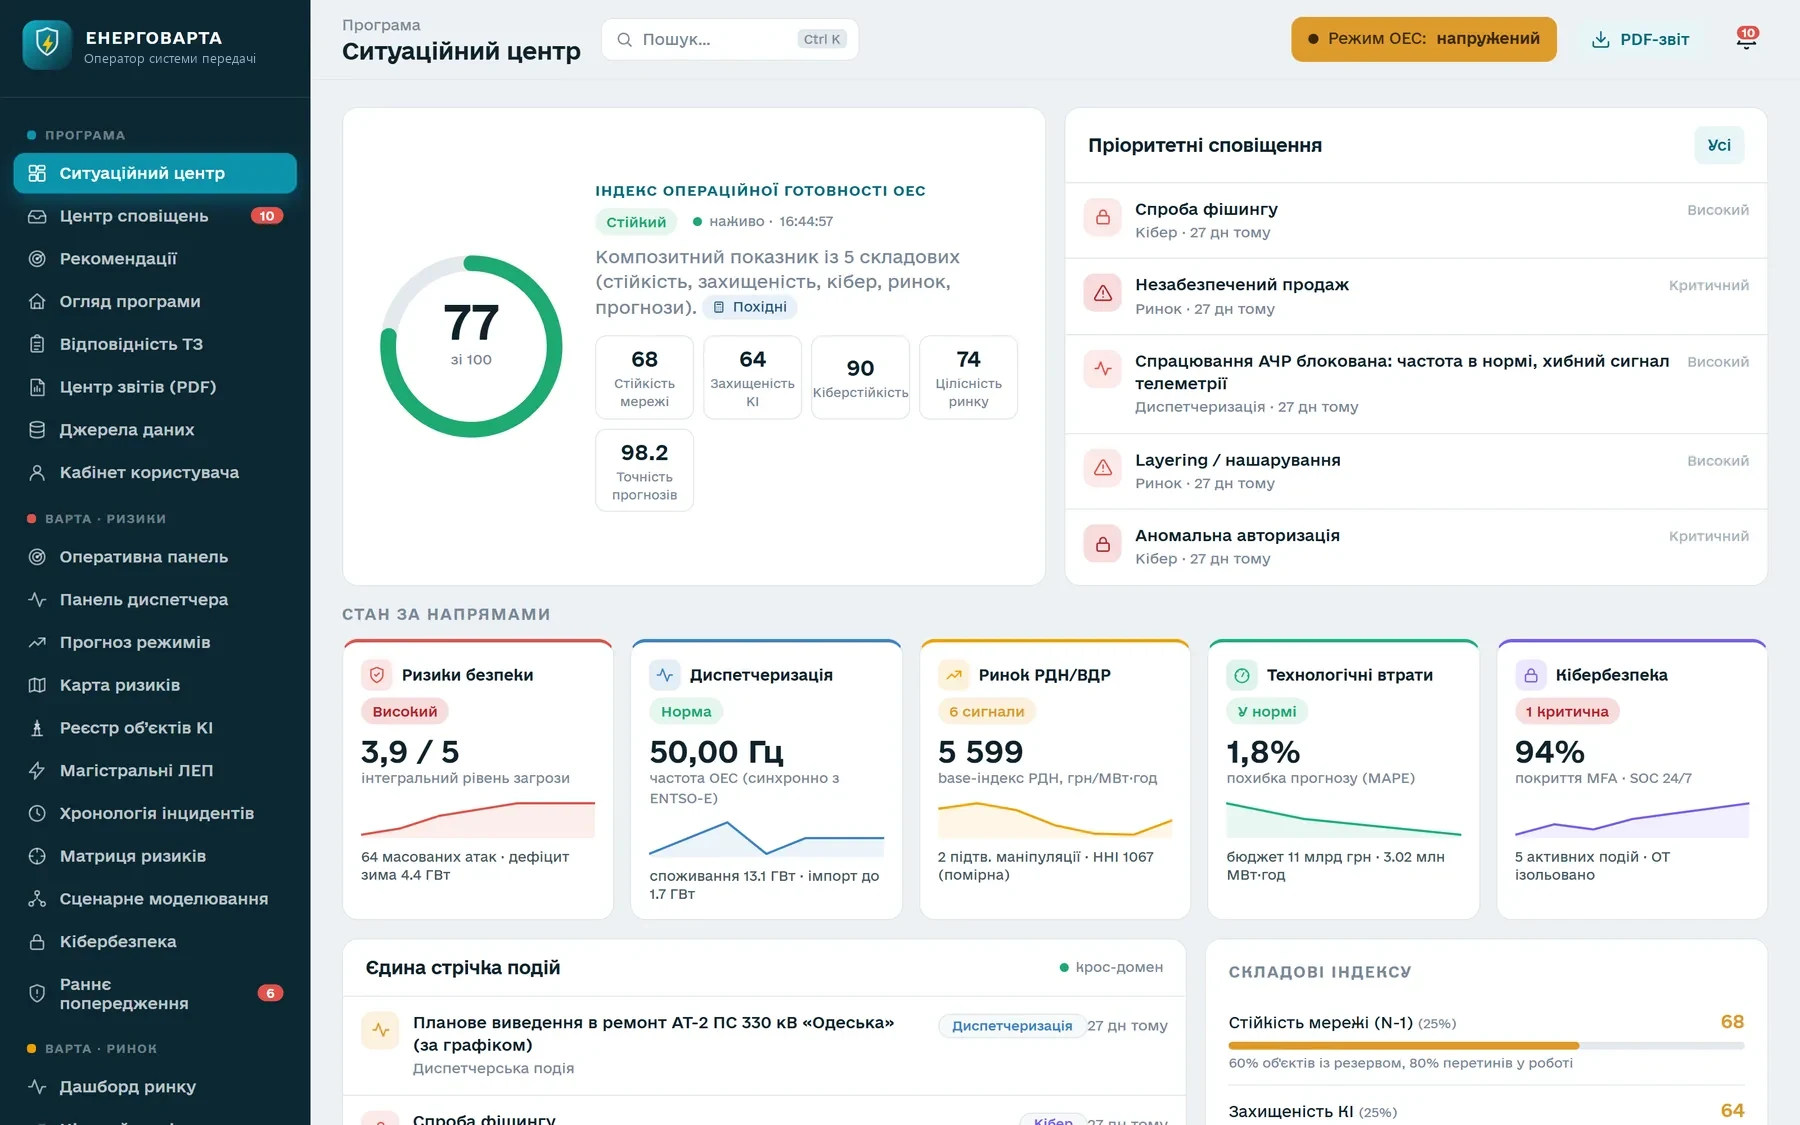Download the PDF-звіт report
The image size is (1800, 1125).
(1641, 39)
